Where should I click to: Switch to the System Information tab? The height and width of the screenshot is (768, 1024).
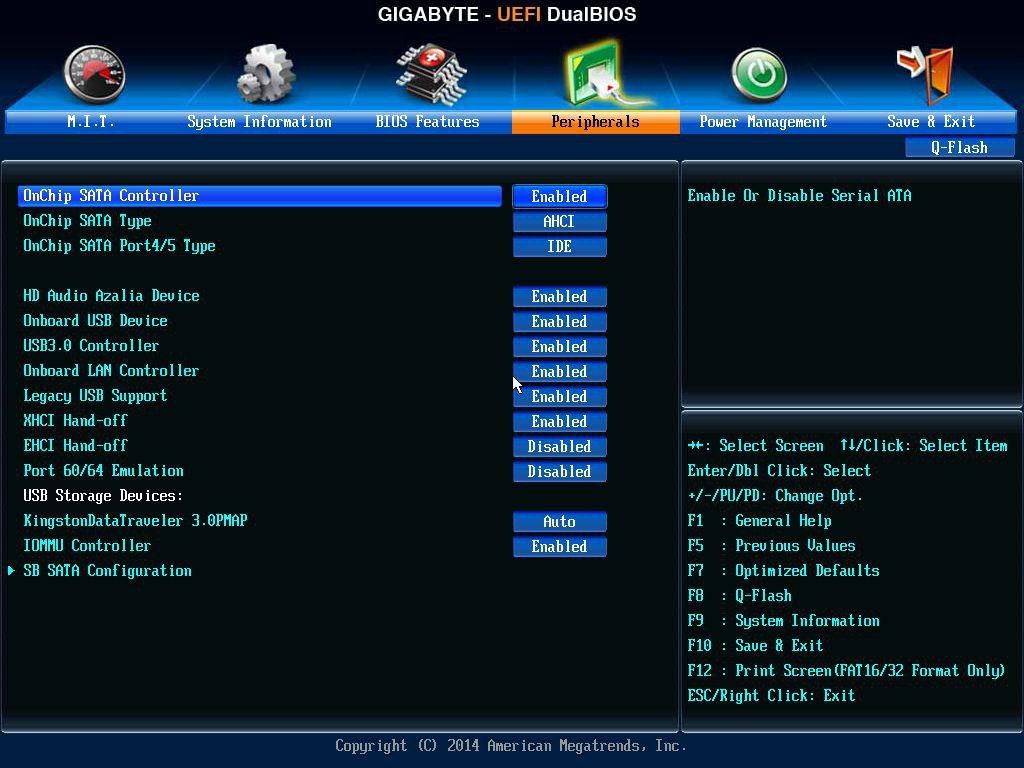pos(259,121)
